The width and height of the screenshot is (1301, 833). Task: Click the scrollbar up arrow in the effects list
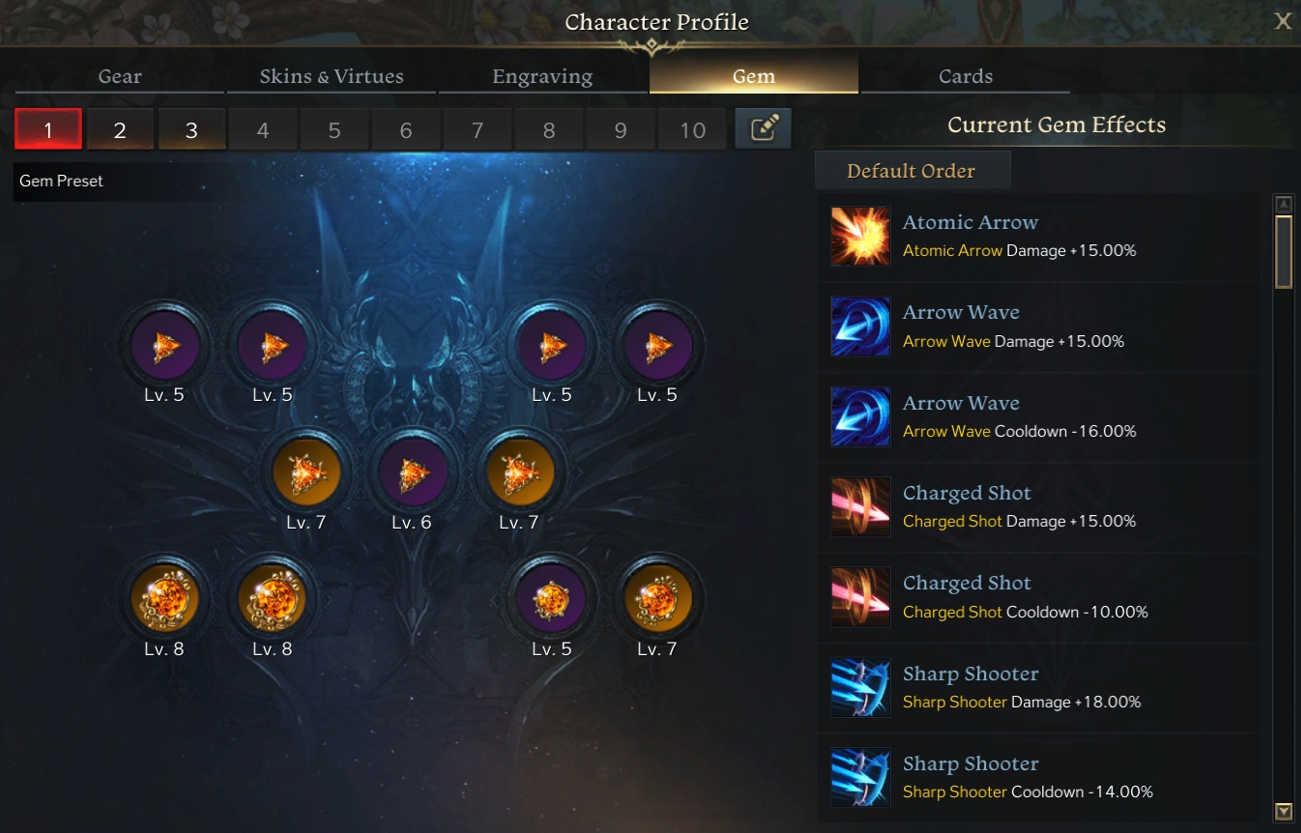(1284, 204)
